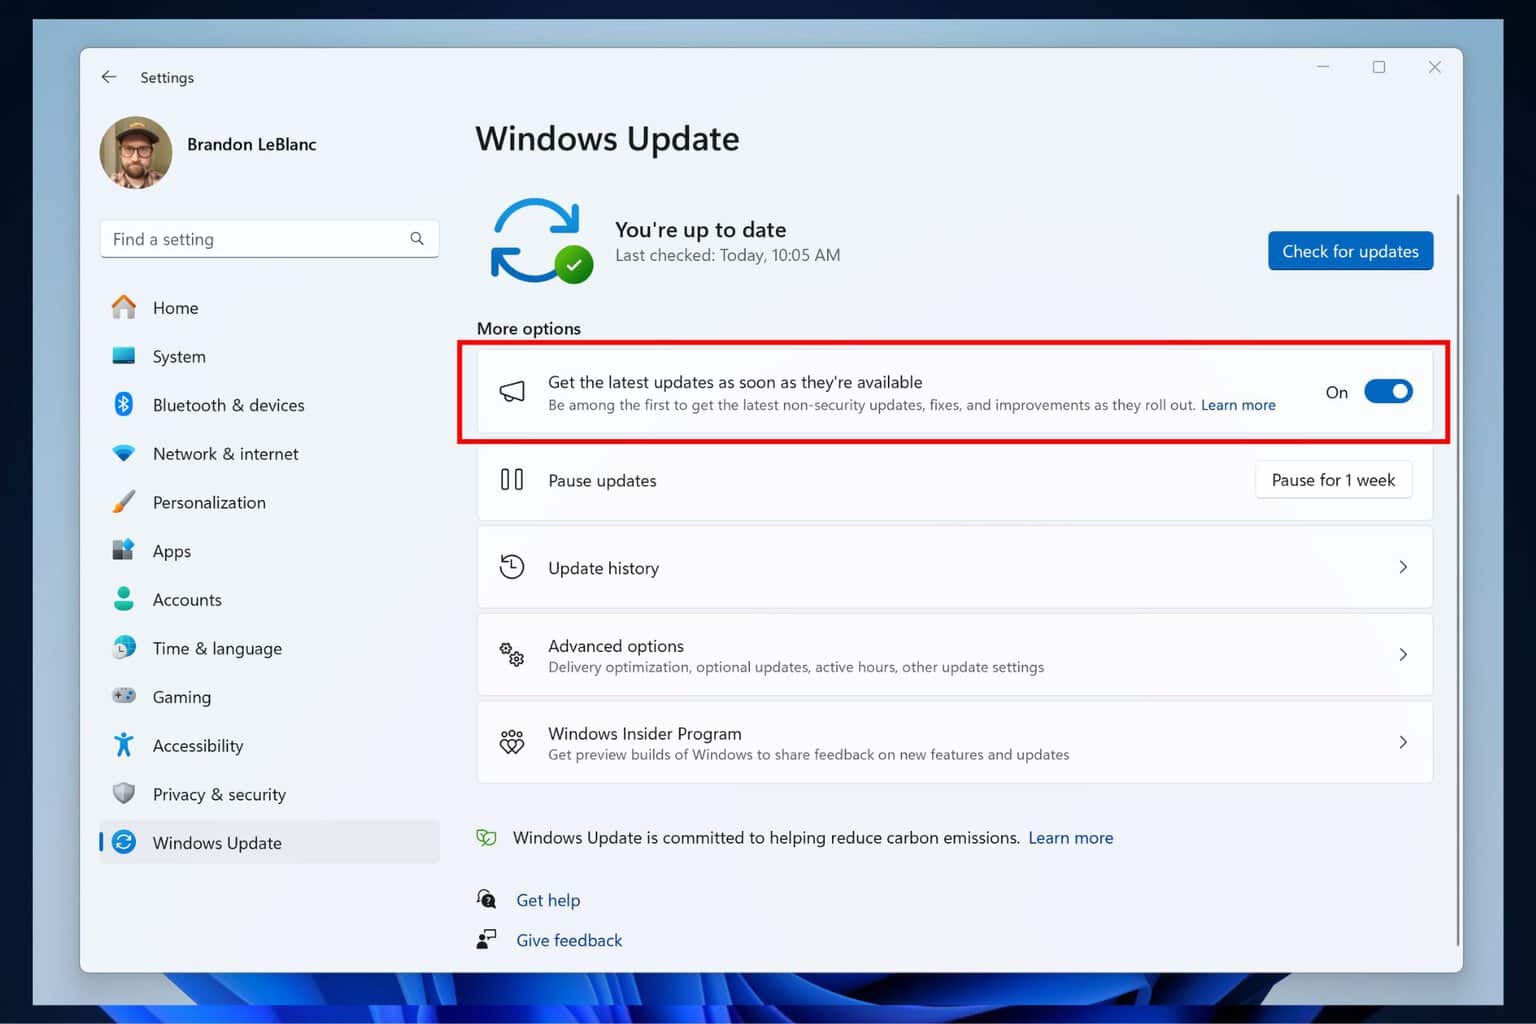Screen dimensions: 1536x1024
Task: Click Learn more link about carbon emissions
Action: [1070, 838]
